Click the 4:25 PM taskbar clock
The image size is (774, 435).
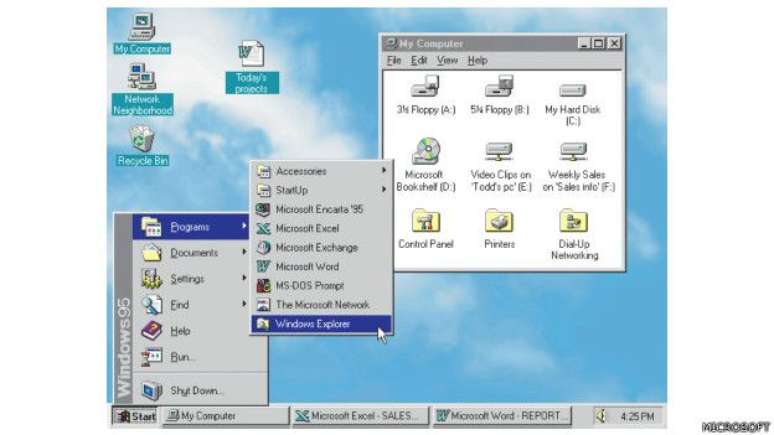pos(637,417)
